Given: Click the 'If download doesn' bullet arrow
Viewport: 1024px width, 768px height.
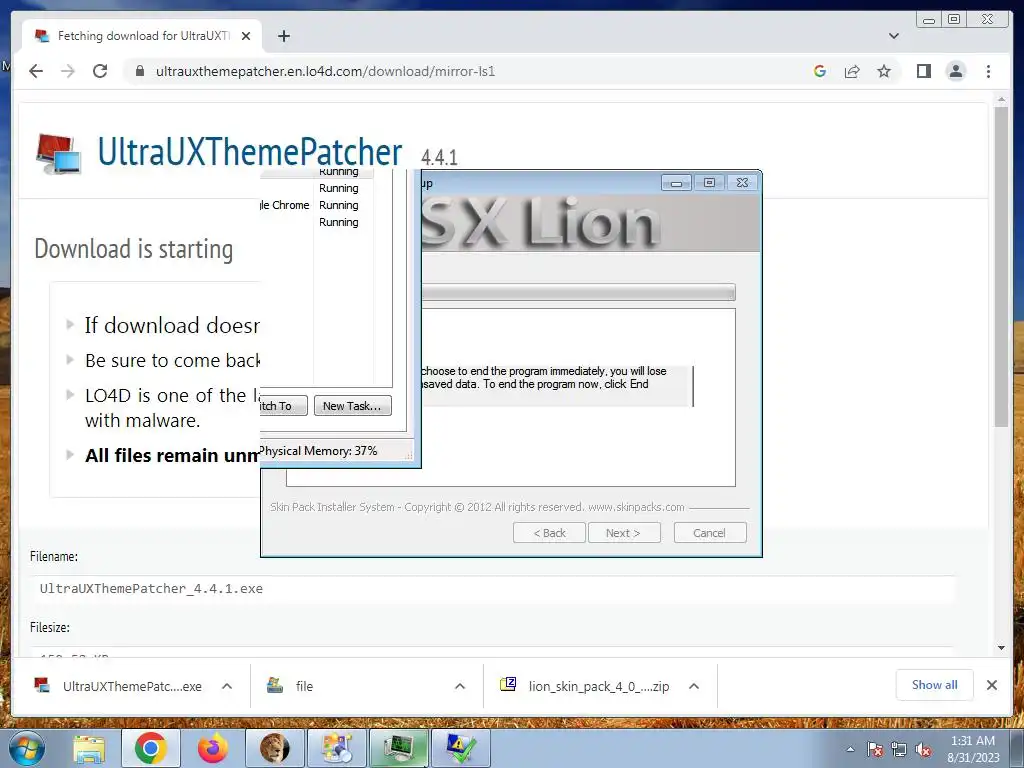Looking at the screenshot, I should tap(70, 324).
